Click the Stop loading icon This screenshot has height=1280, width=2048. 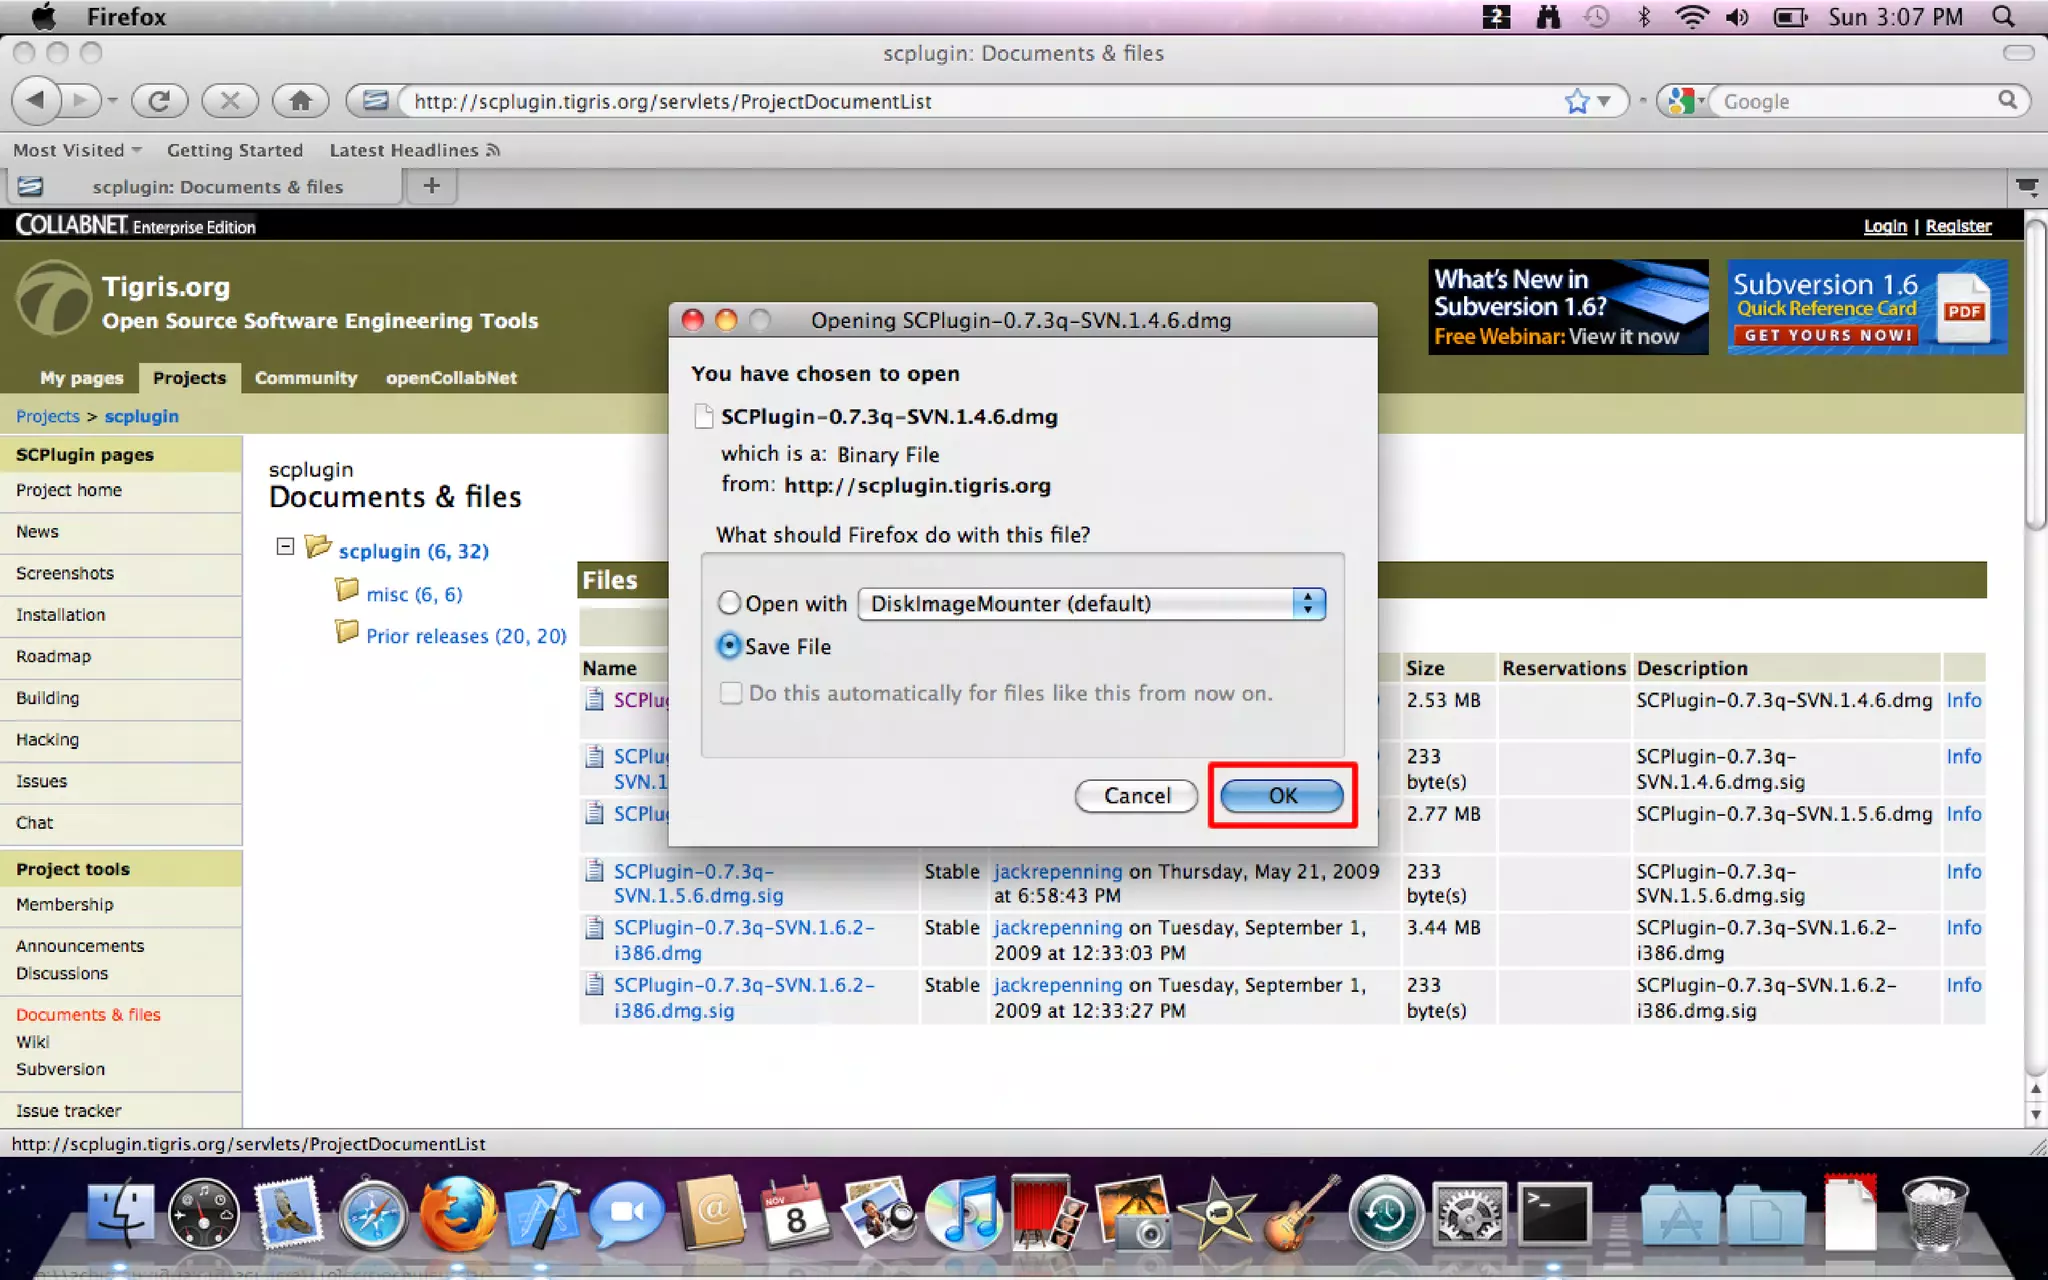[230, 100]
